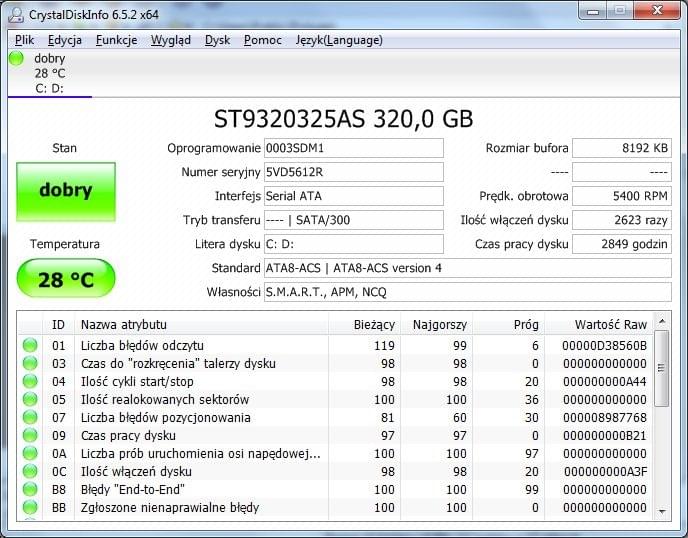The height and width of the screenshot is (538, 688).
Task: Select row 'Liczba prób uruchomienia osi napędowej...'
Action: (x=335, y=453)
